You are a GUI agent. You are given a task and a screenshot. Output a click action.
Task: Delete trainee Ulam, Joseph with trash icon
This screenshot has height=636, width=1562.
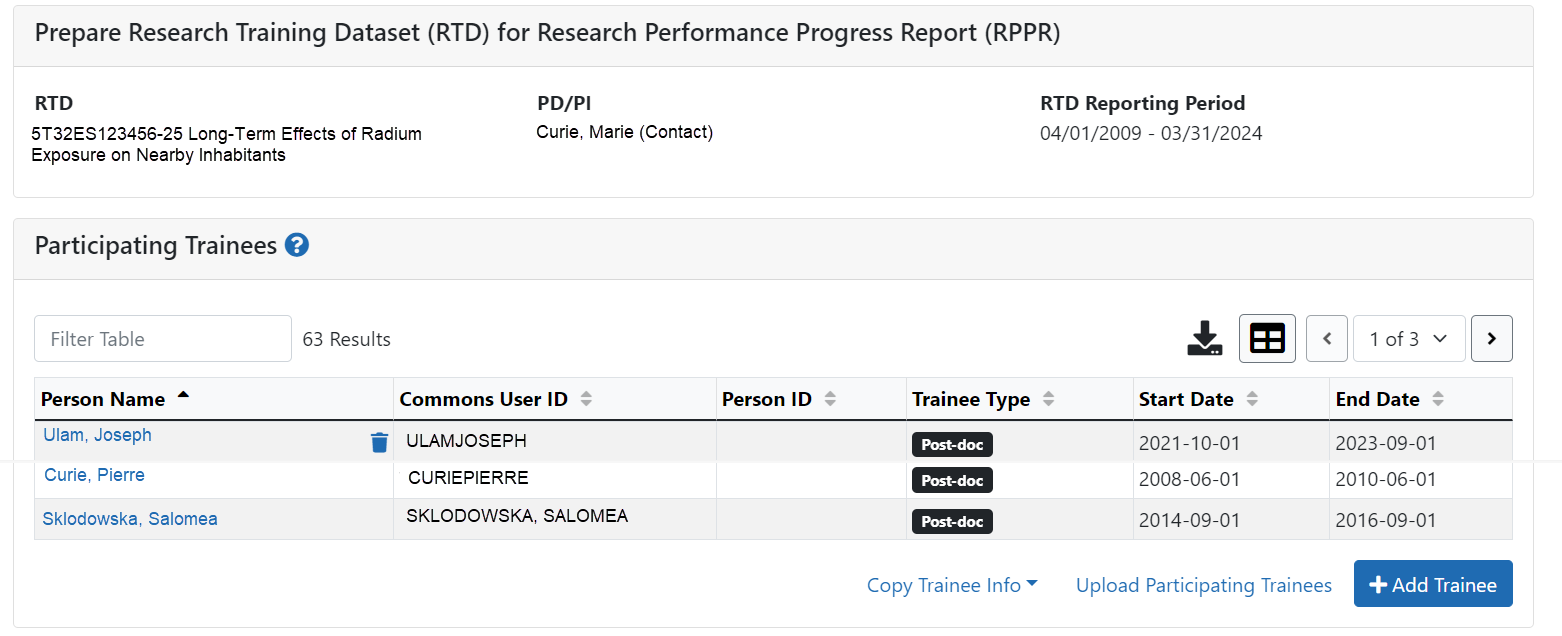(379, 442)
